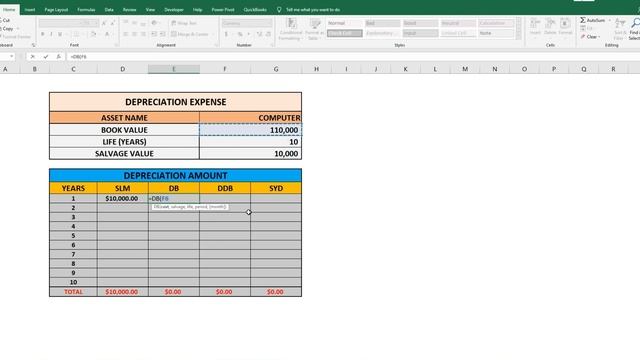
Task: Click the AutoSum sigma icon
Action: coord(583,20)
